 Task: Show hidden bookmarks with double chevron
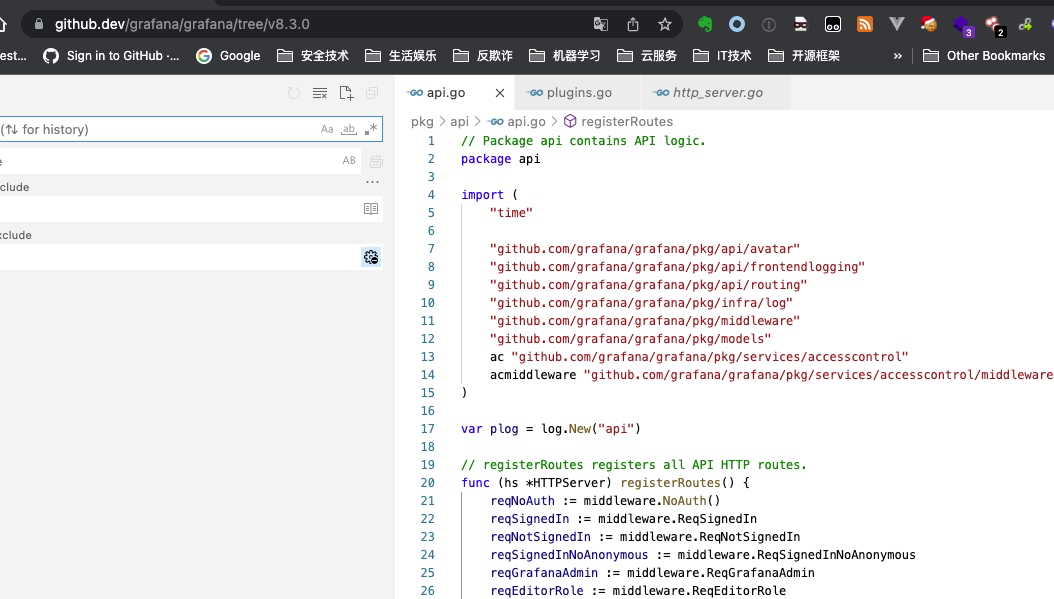(897, 56)
